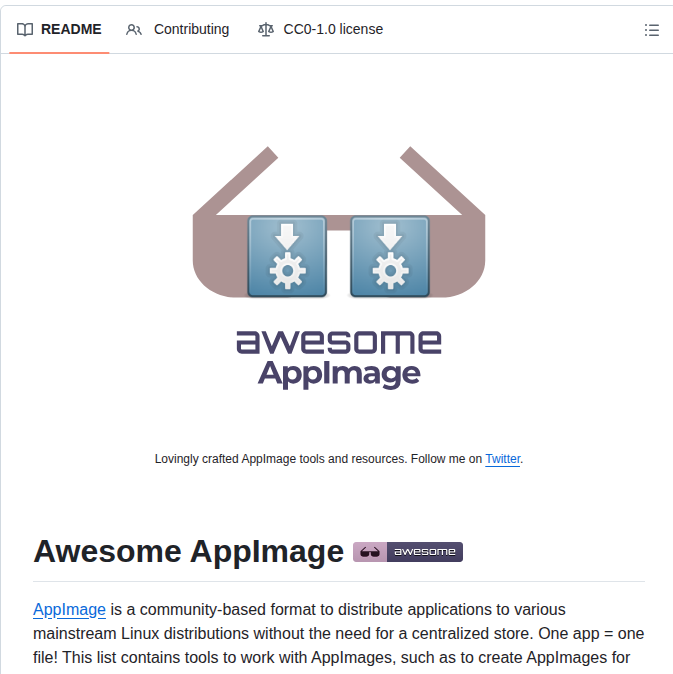Open the README tab
Viewport: 673px width, 674px height.
[59, 29]
